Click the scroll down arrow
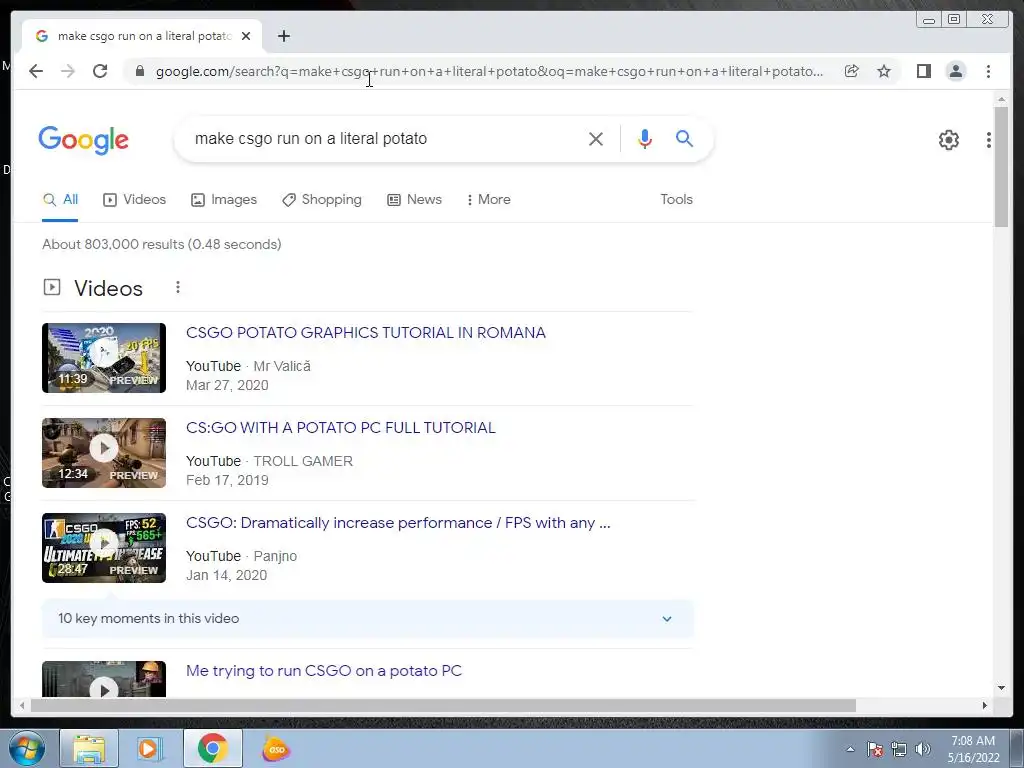Screen dimensions: 1024x768 [x=1001, y=688]
